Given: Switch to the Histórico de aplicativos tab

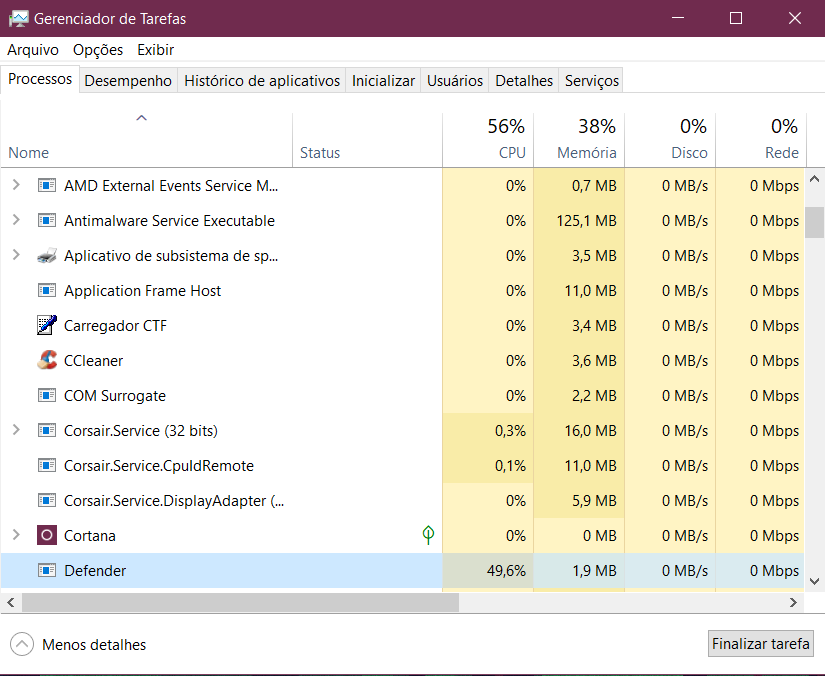Looking at the screenshot, I should pos(262,80).
